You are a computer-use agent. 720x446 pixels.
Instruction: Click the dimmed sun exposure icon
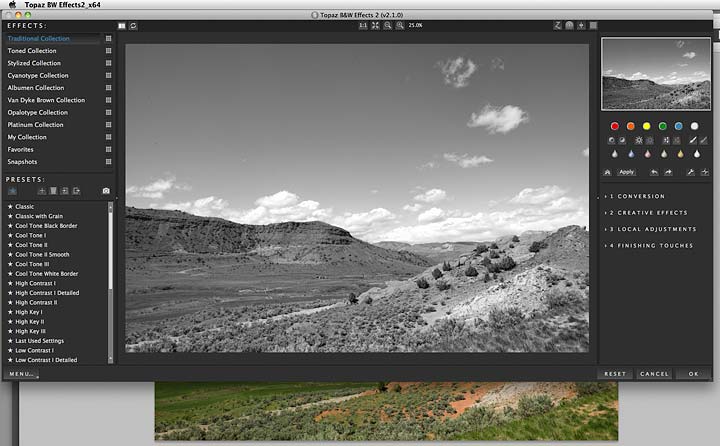[649, 140]
